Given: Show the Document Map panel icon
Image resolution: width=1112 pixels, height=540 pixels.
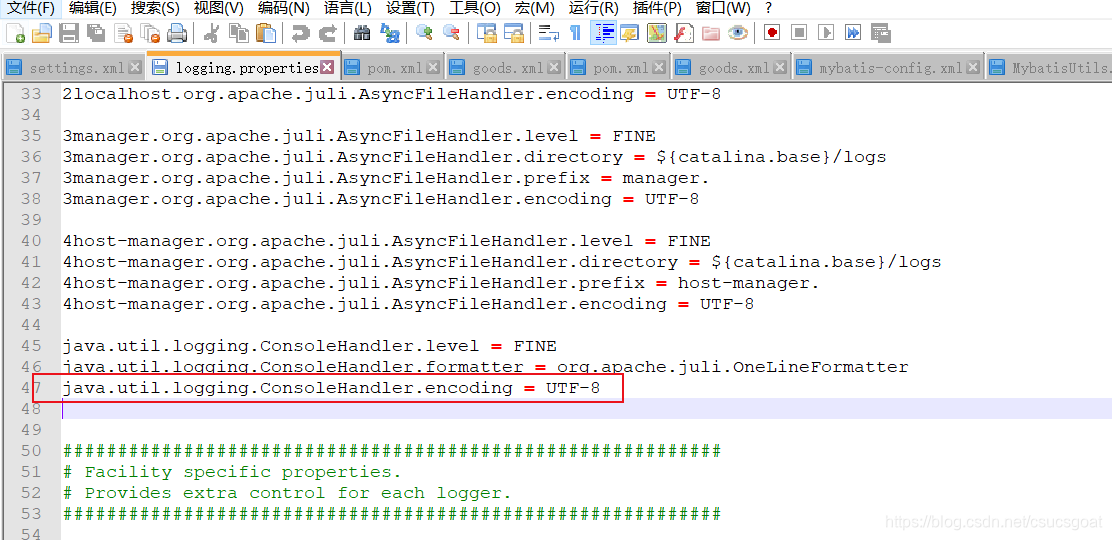Looking at the screenshot, I should point(657,33).
